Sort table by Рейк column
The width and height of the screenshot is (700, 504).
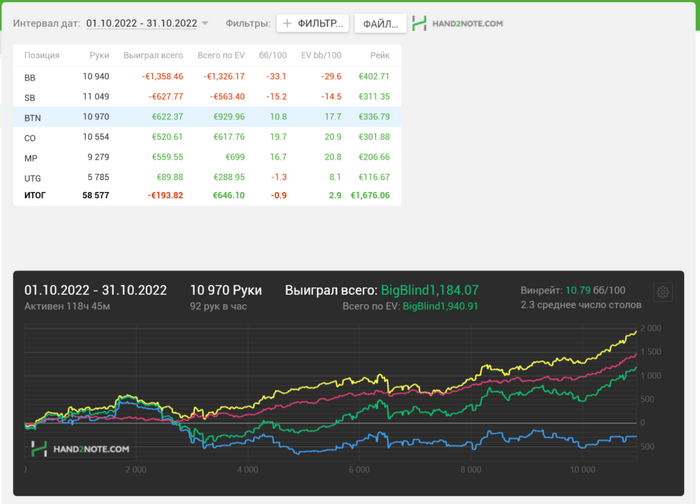coord(379,56)
